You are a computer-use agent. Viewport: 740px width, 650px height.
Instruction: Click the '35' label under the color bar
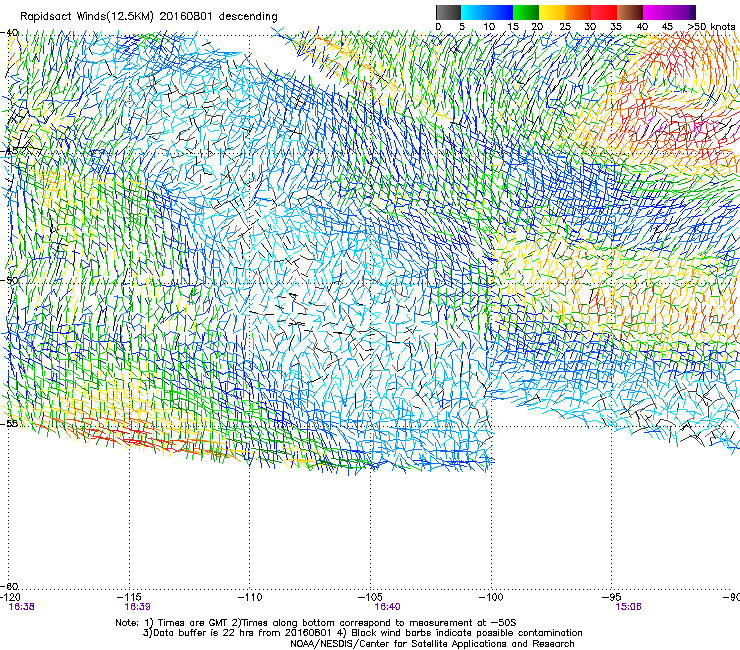pos(616,26)
